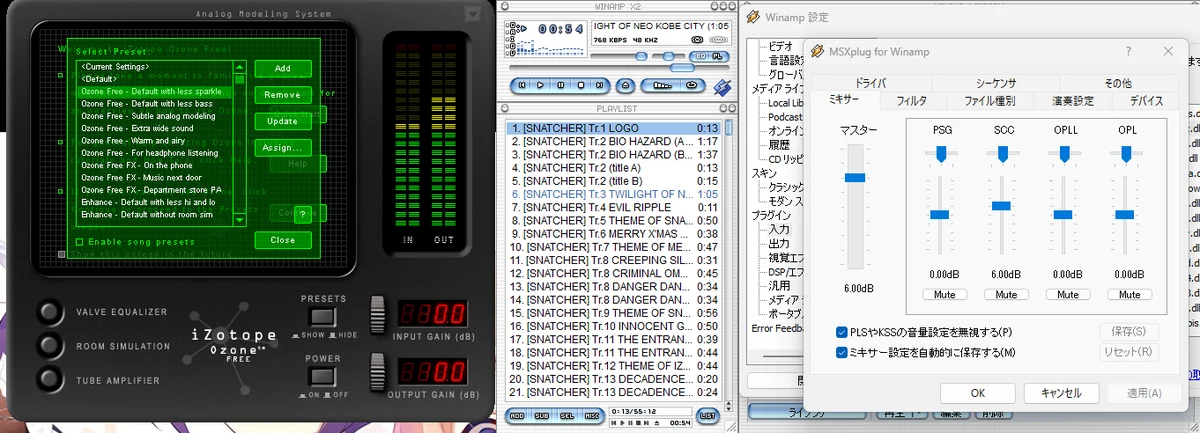This screenshot has width=1200, height=433.
Task: Skip to next track in Winamp
Action: click(x=599, y=85)
